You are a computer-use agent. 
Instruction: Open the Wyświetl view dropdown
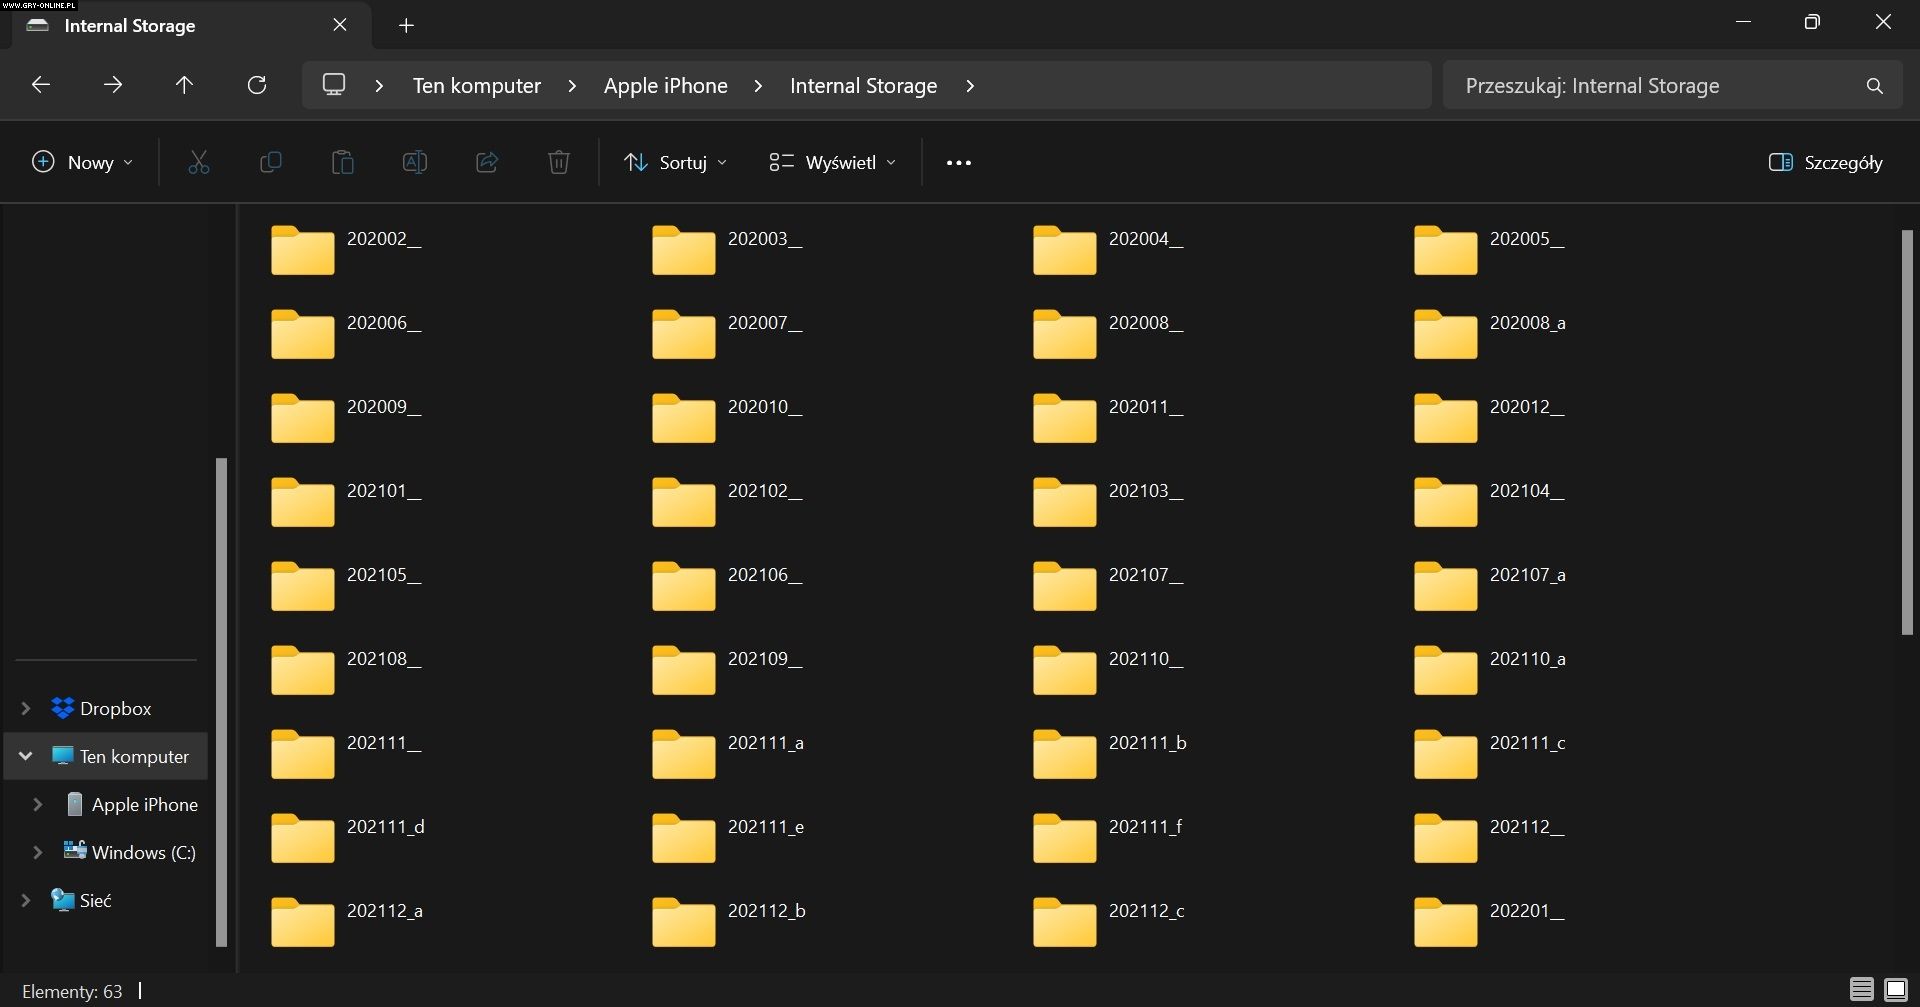[832, 162]
